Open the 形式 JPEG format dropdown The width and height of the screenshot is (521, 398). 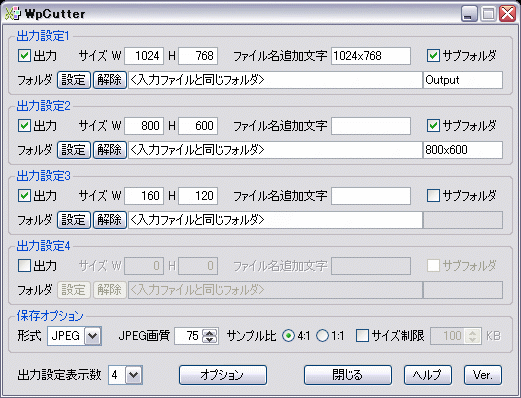[92, 336]
